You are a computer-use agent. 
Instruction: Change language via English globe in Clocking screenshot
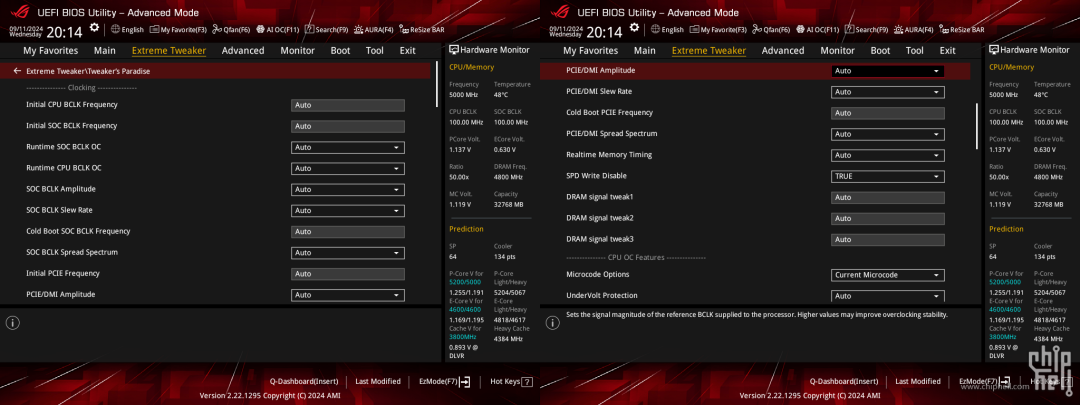click(127, 30)
